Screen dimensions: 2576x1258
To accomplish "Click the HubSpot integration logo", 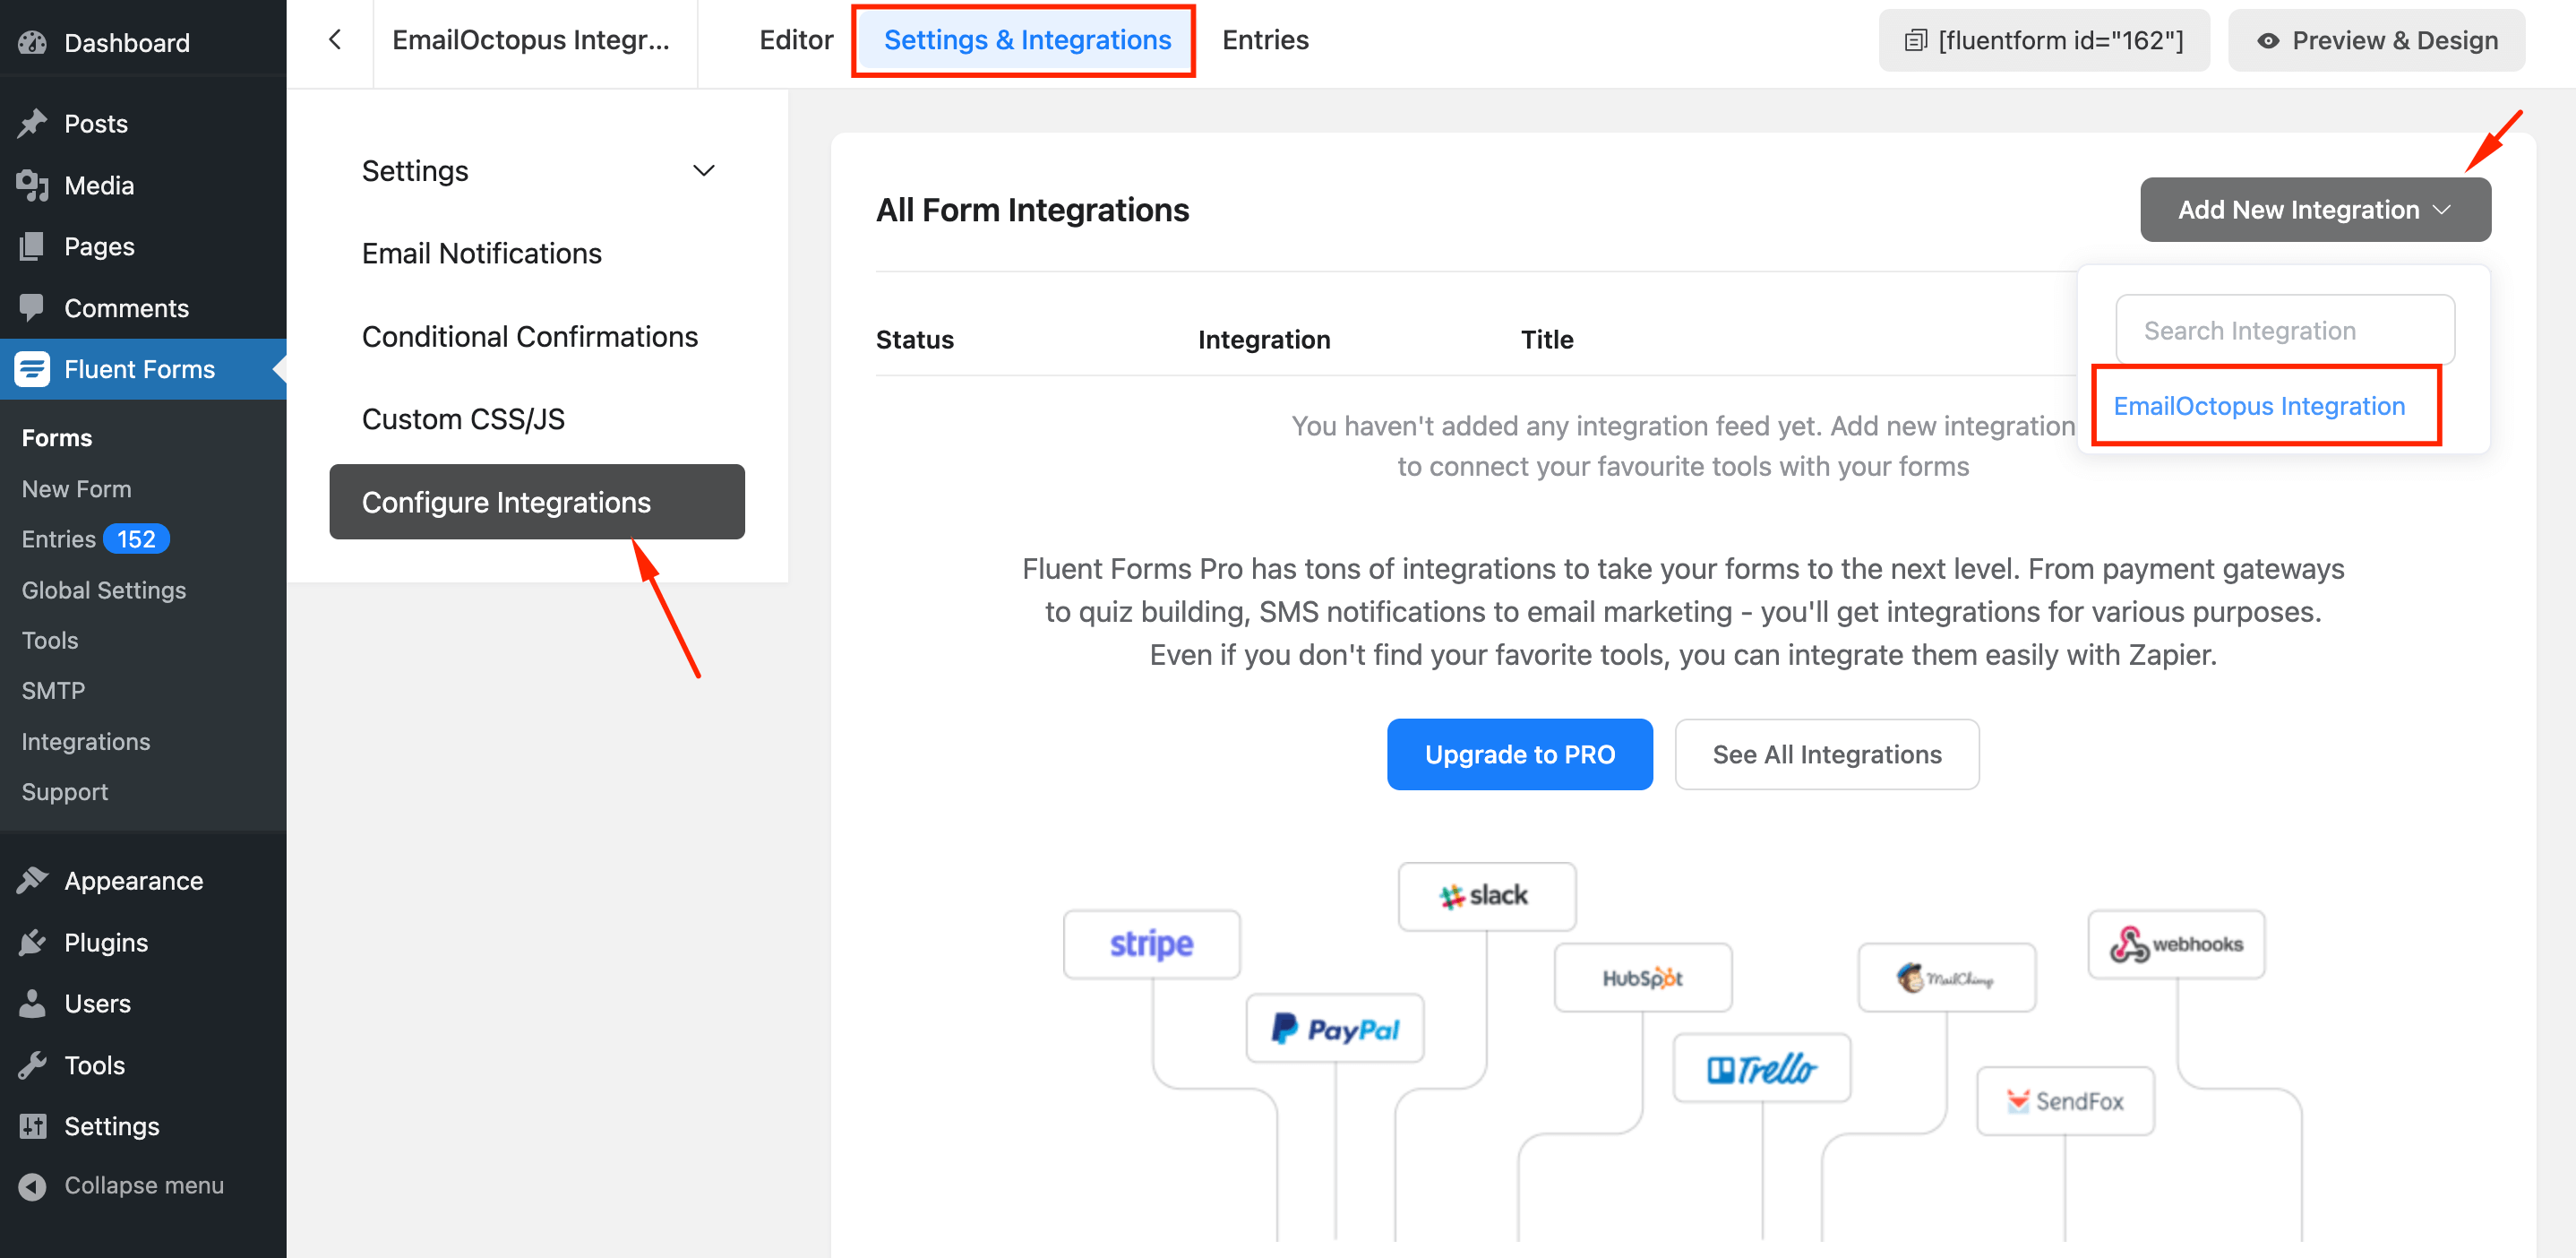I will [1642, 978].
